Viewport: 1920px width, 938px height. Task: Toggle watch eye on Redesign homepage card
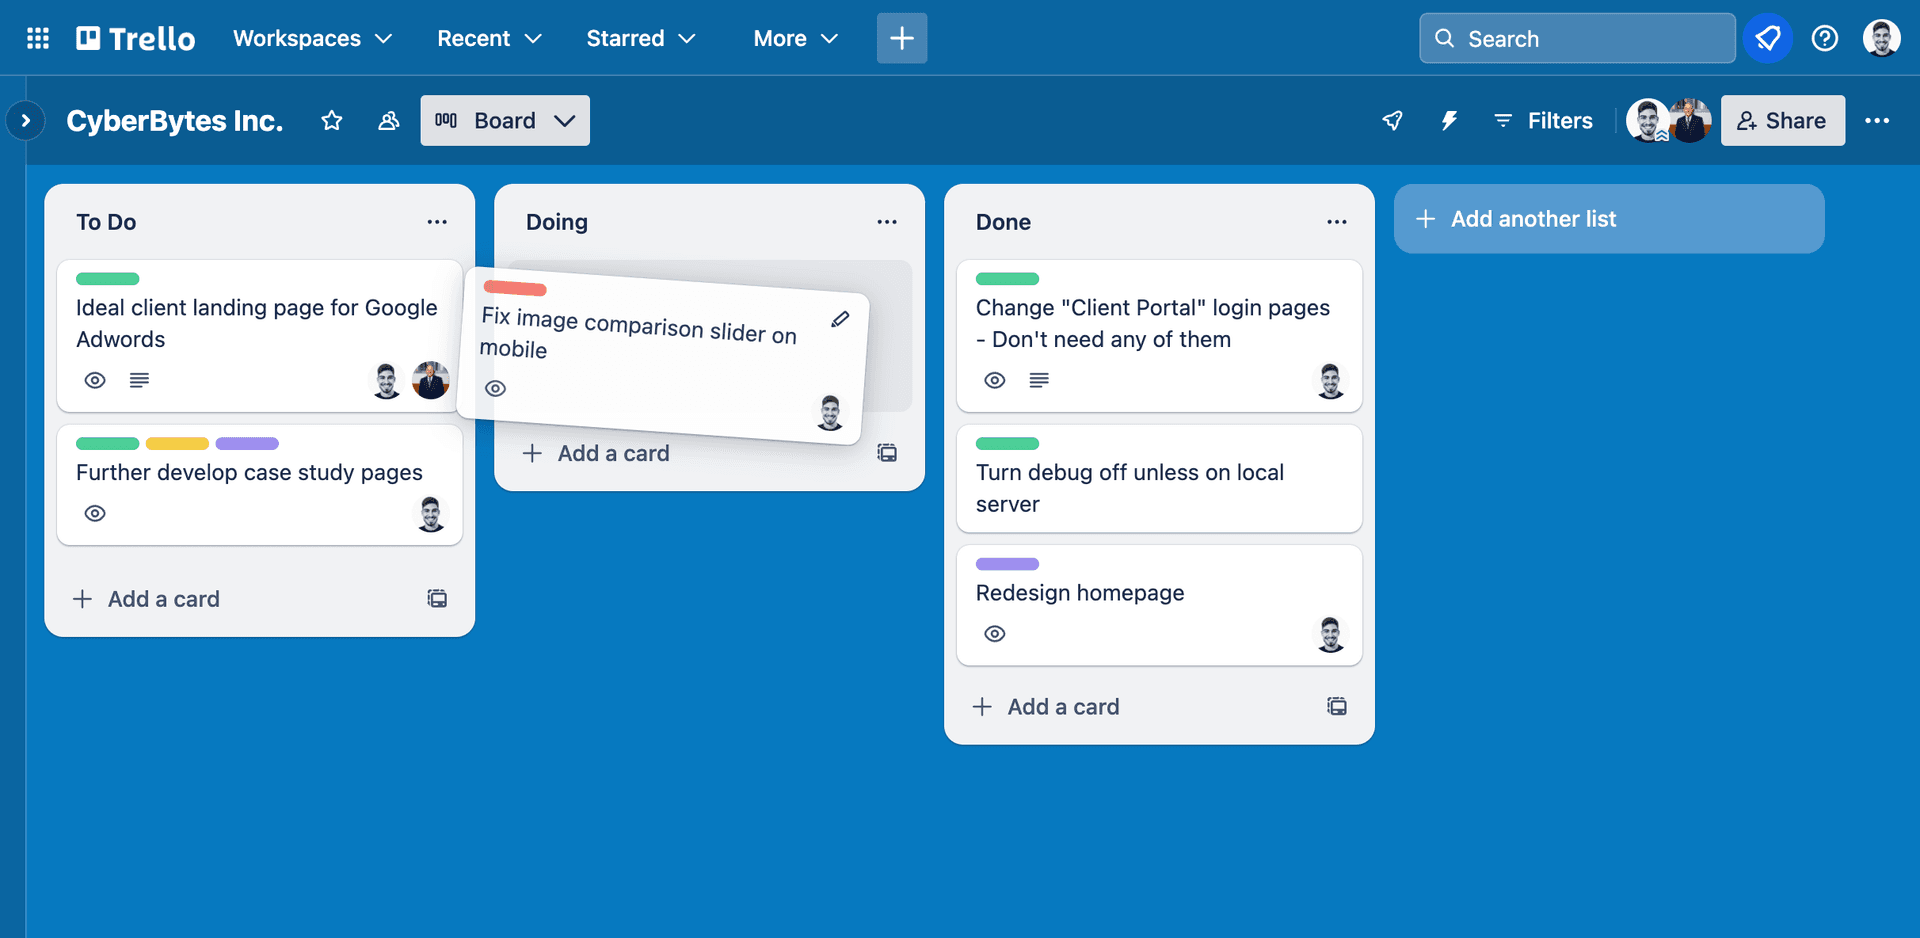point(995,634)
